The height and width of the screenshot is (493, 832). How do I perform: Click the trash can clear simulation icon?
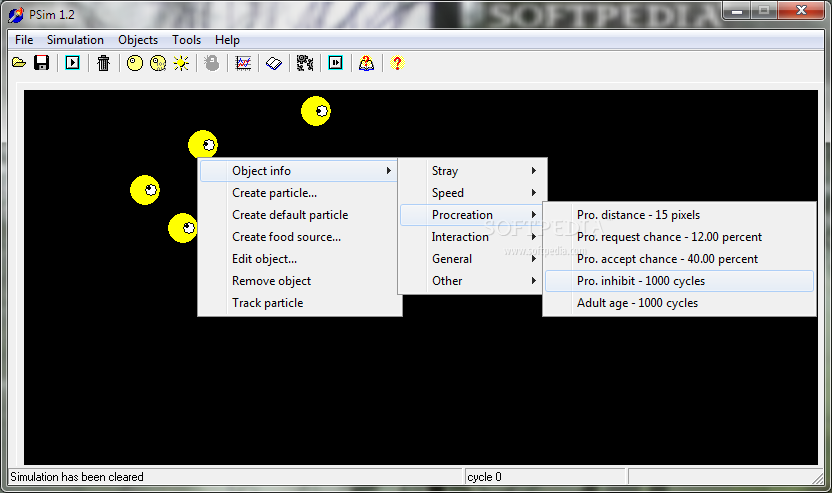[x=103, y=63]
